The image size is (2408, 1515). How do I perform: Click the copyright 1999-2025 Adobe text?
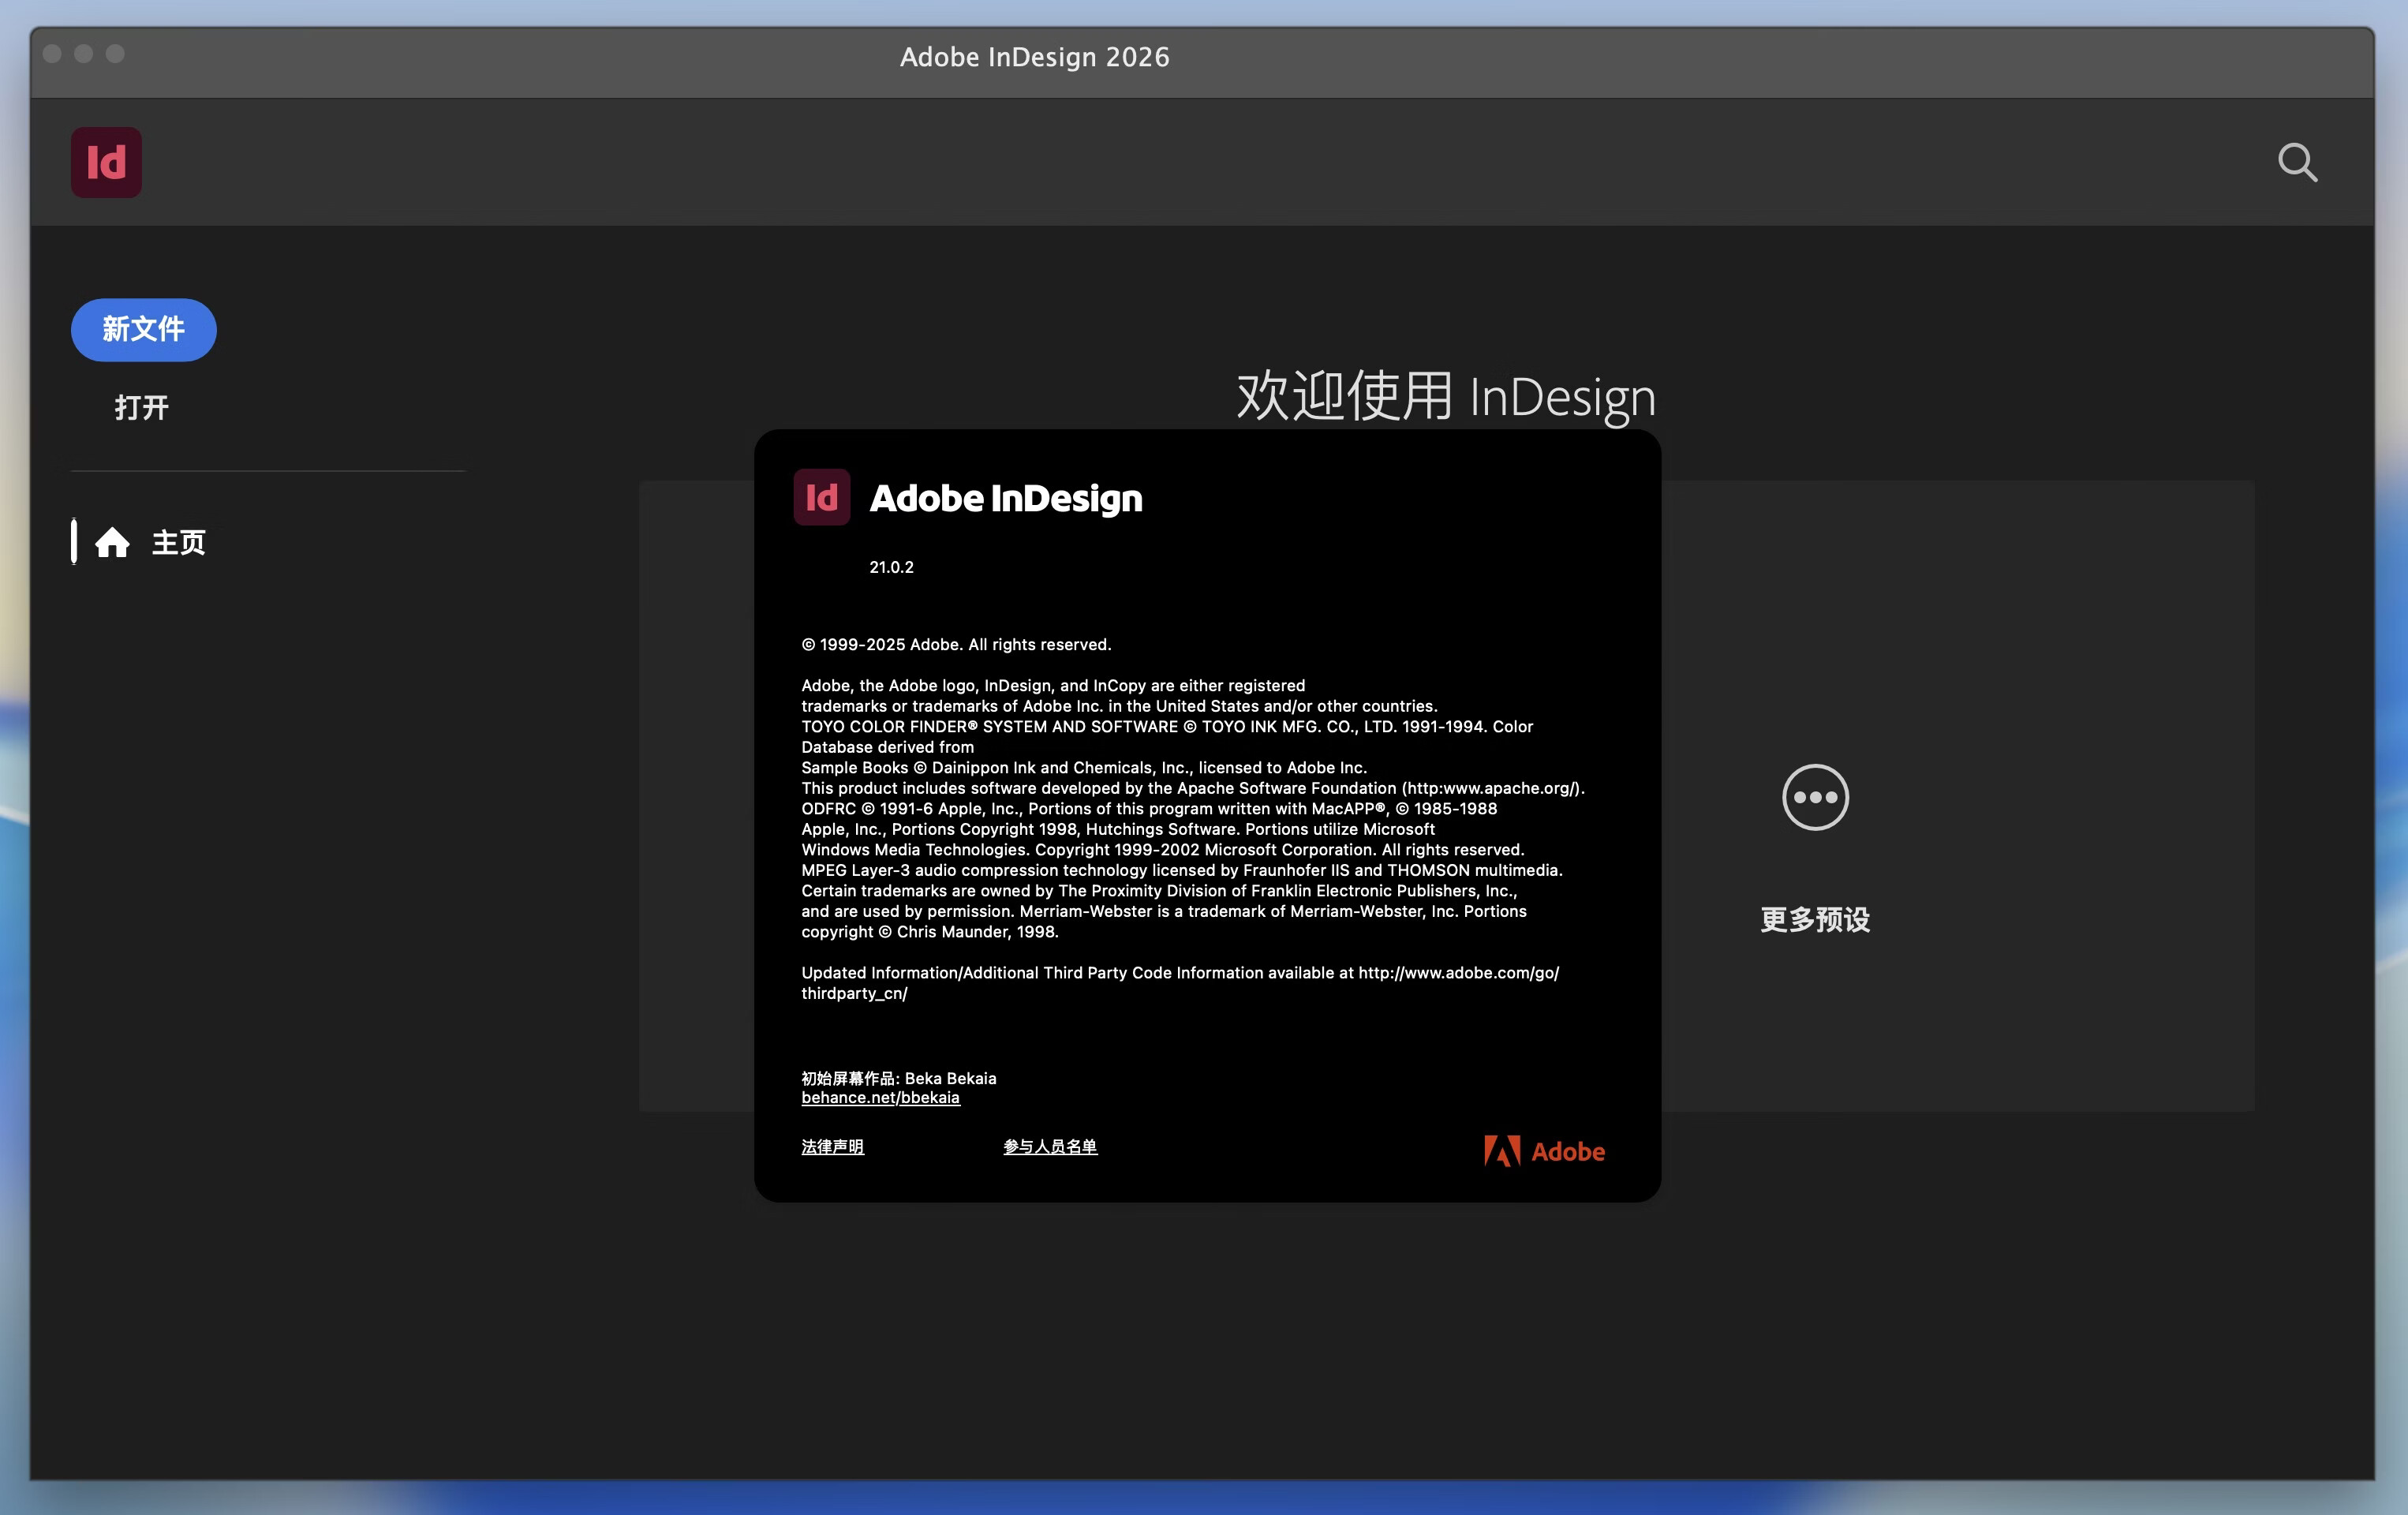pyautogui.click(x=955, y=644)
